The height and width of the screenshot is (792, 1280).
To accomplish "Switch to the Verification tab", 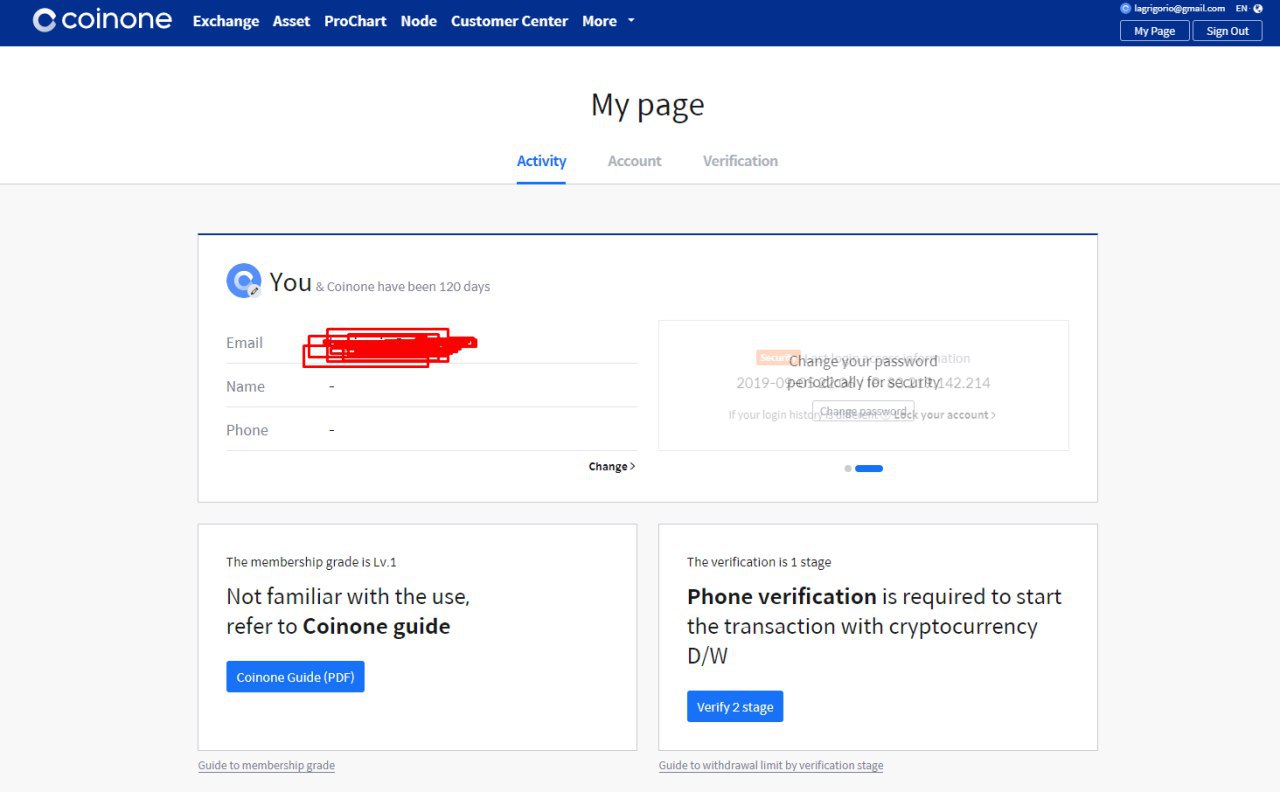I will tap(740, 161).
